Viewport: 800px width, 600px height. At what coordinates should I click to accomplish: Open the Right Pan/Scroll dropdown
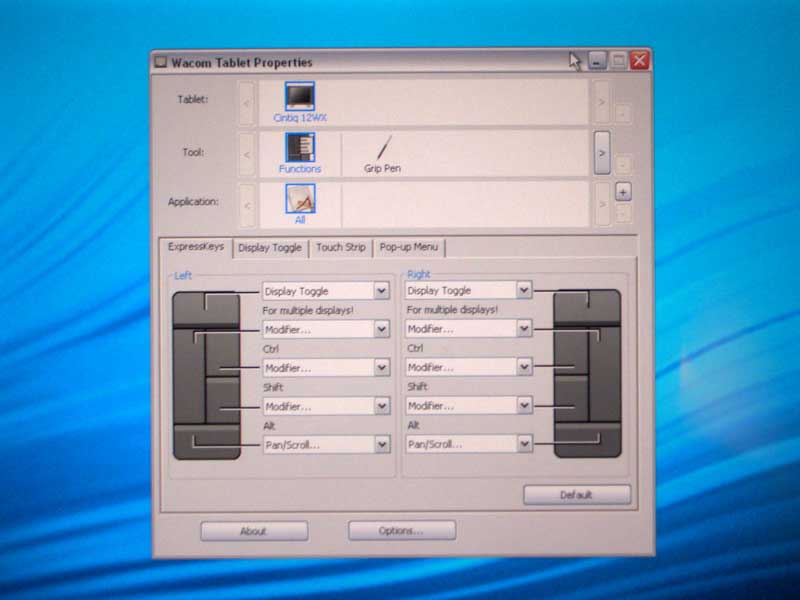468,444
